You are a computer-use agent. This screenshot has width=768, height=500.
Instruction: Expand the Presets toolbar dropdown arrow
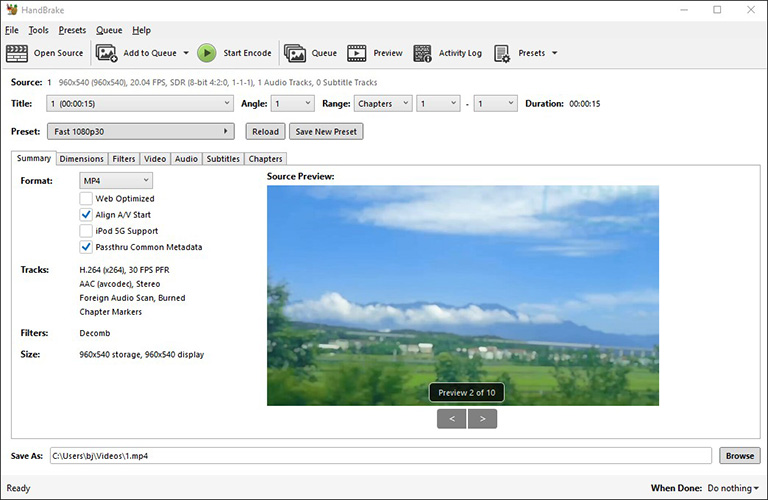554,53
